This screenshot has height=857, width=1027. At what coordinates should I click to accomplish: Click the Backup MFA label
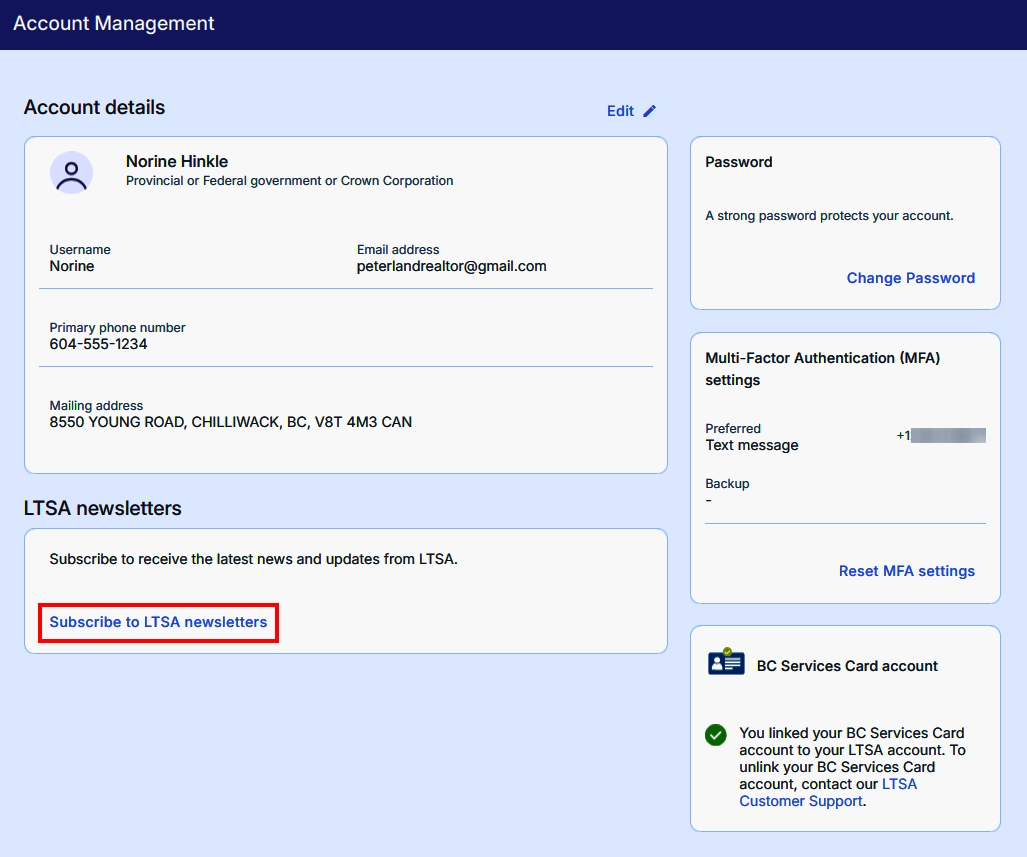[x=727, y=484]
